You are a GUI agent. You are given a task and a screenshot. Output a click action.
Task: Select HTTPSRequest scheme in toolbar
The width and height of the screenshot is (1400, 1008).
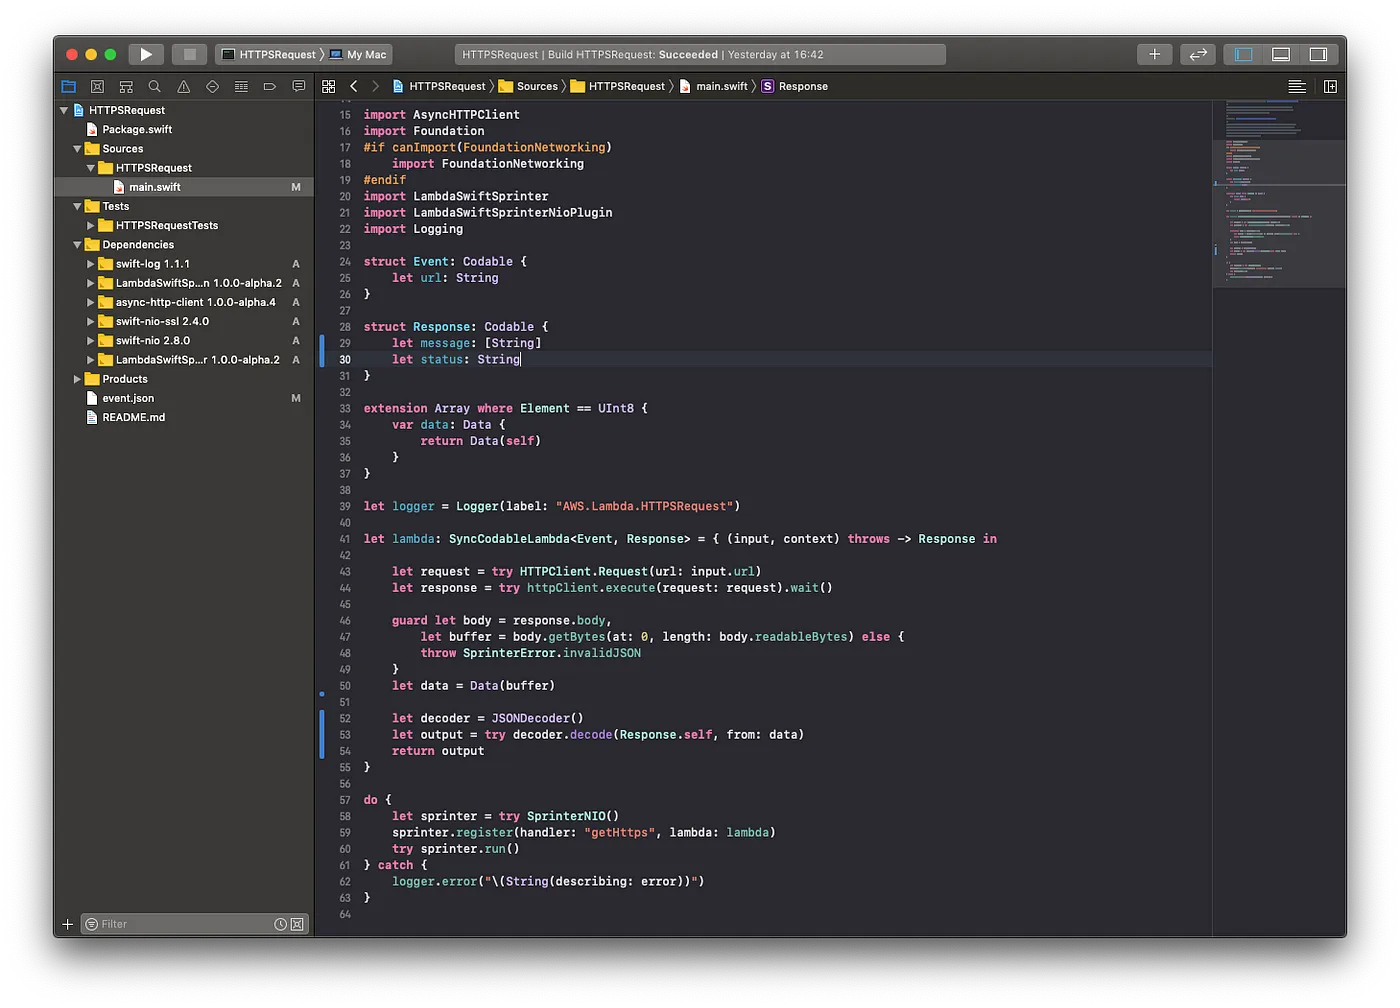[268, 55]
